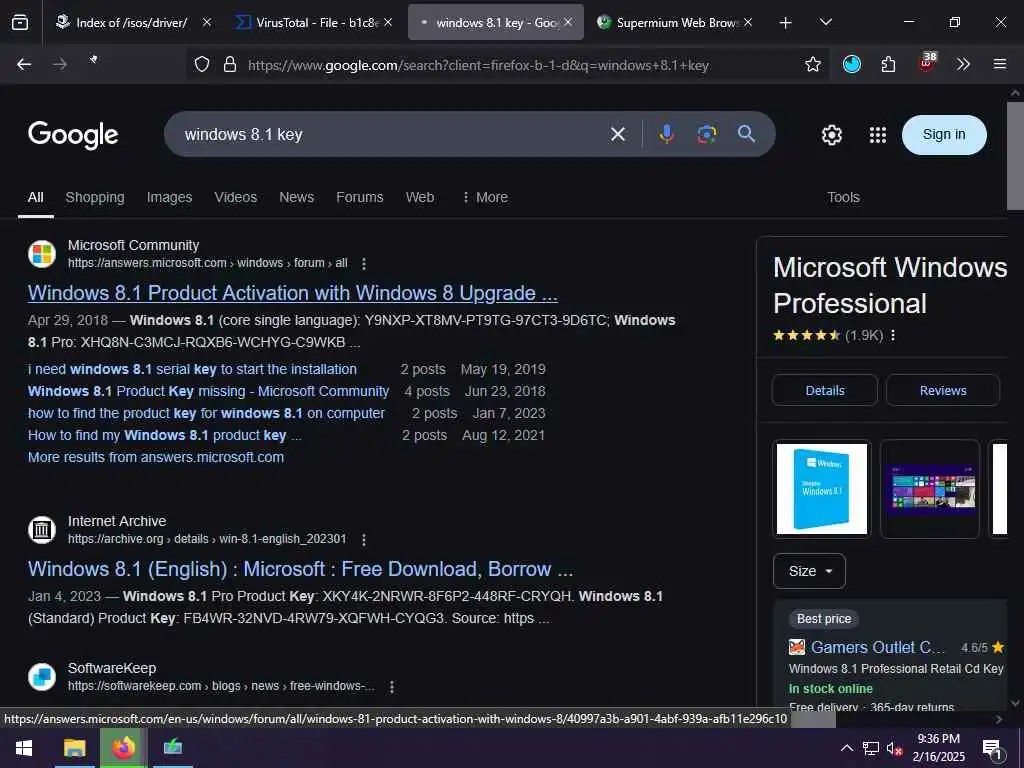Open File Explorer from the taskbar
This screenshot has height=768, width=1024.
pos(74,748)
